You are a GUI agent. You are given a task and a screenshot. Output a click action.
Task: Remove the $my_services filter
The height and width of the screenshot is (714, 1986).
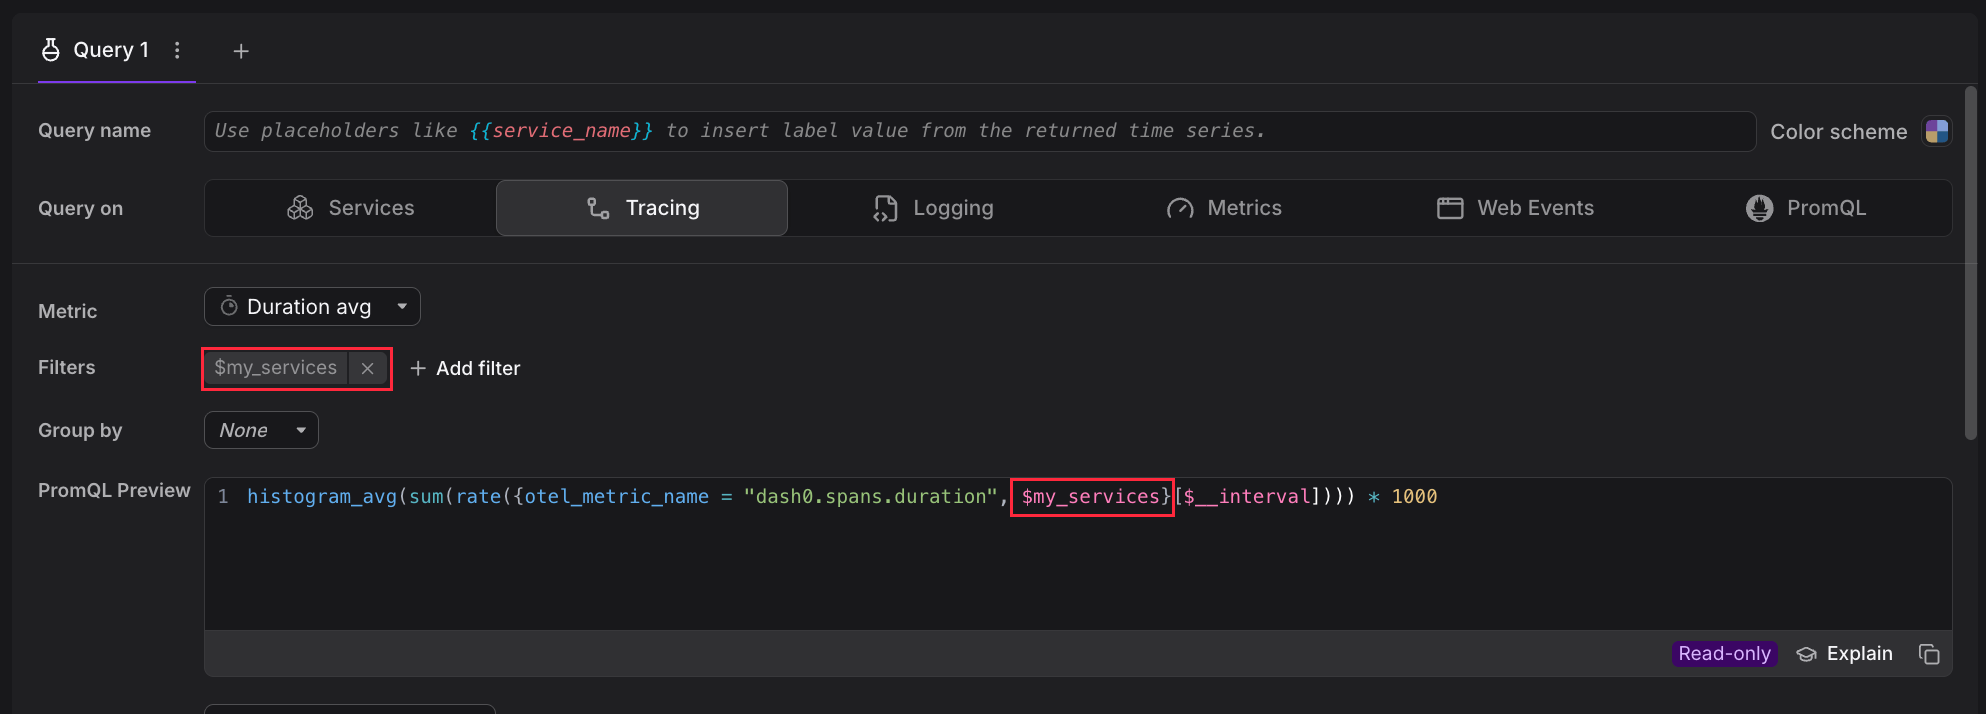(368, 368)
